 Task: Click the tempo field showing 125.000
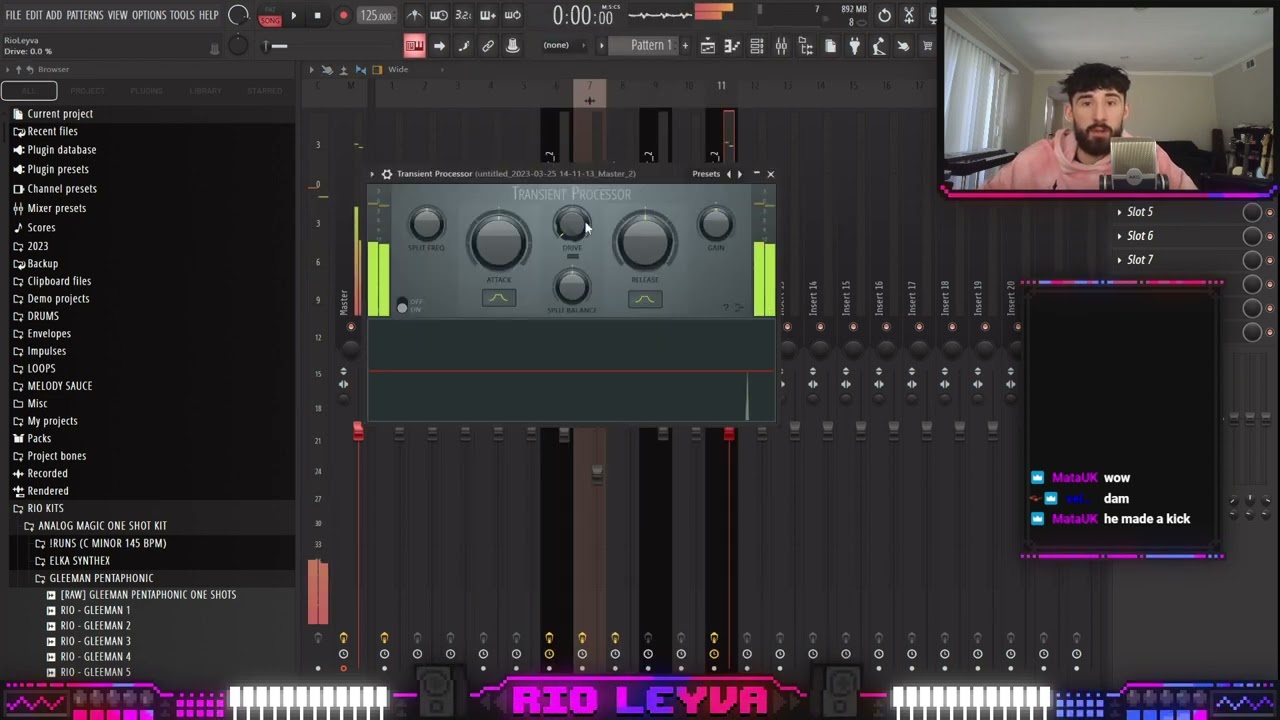(x=376, y=15)
